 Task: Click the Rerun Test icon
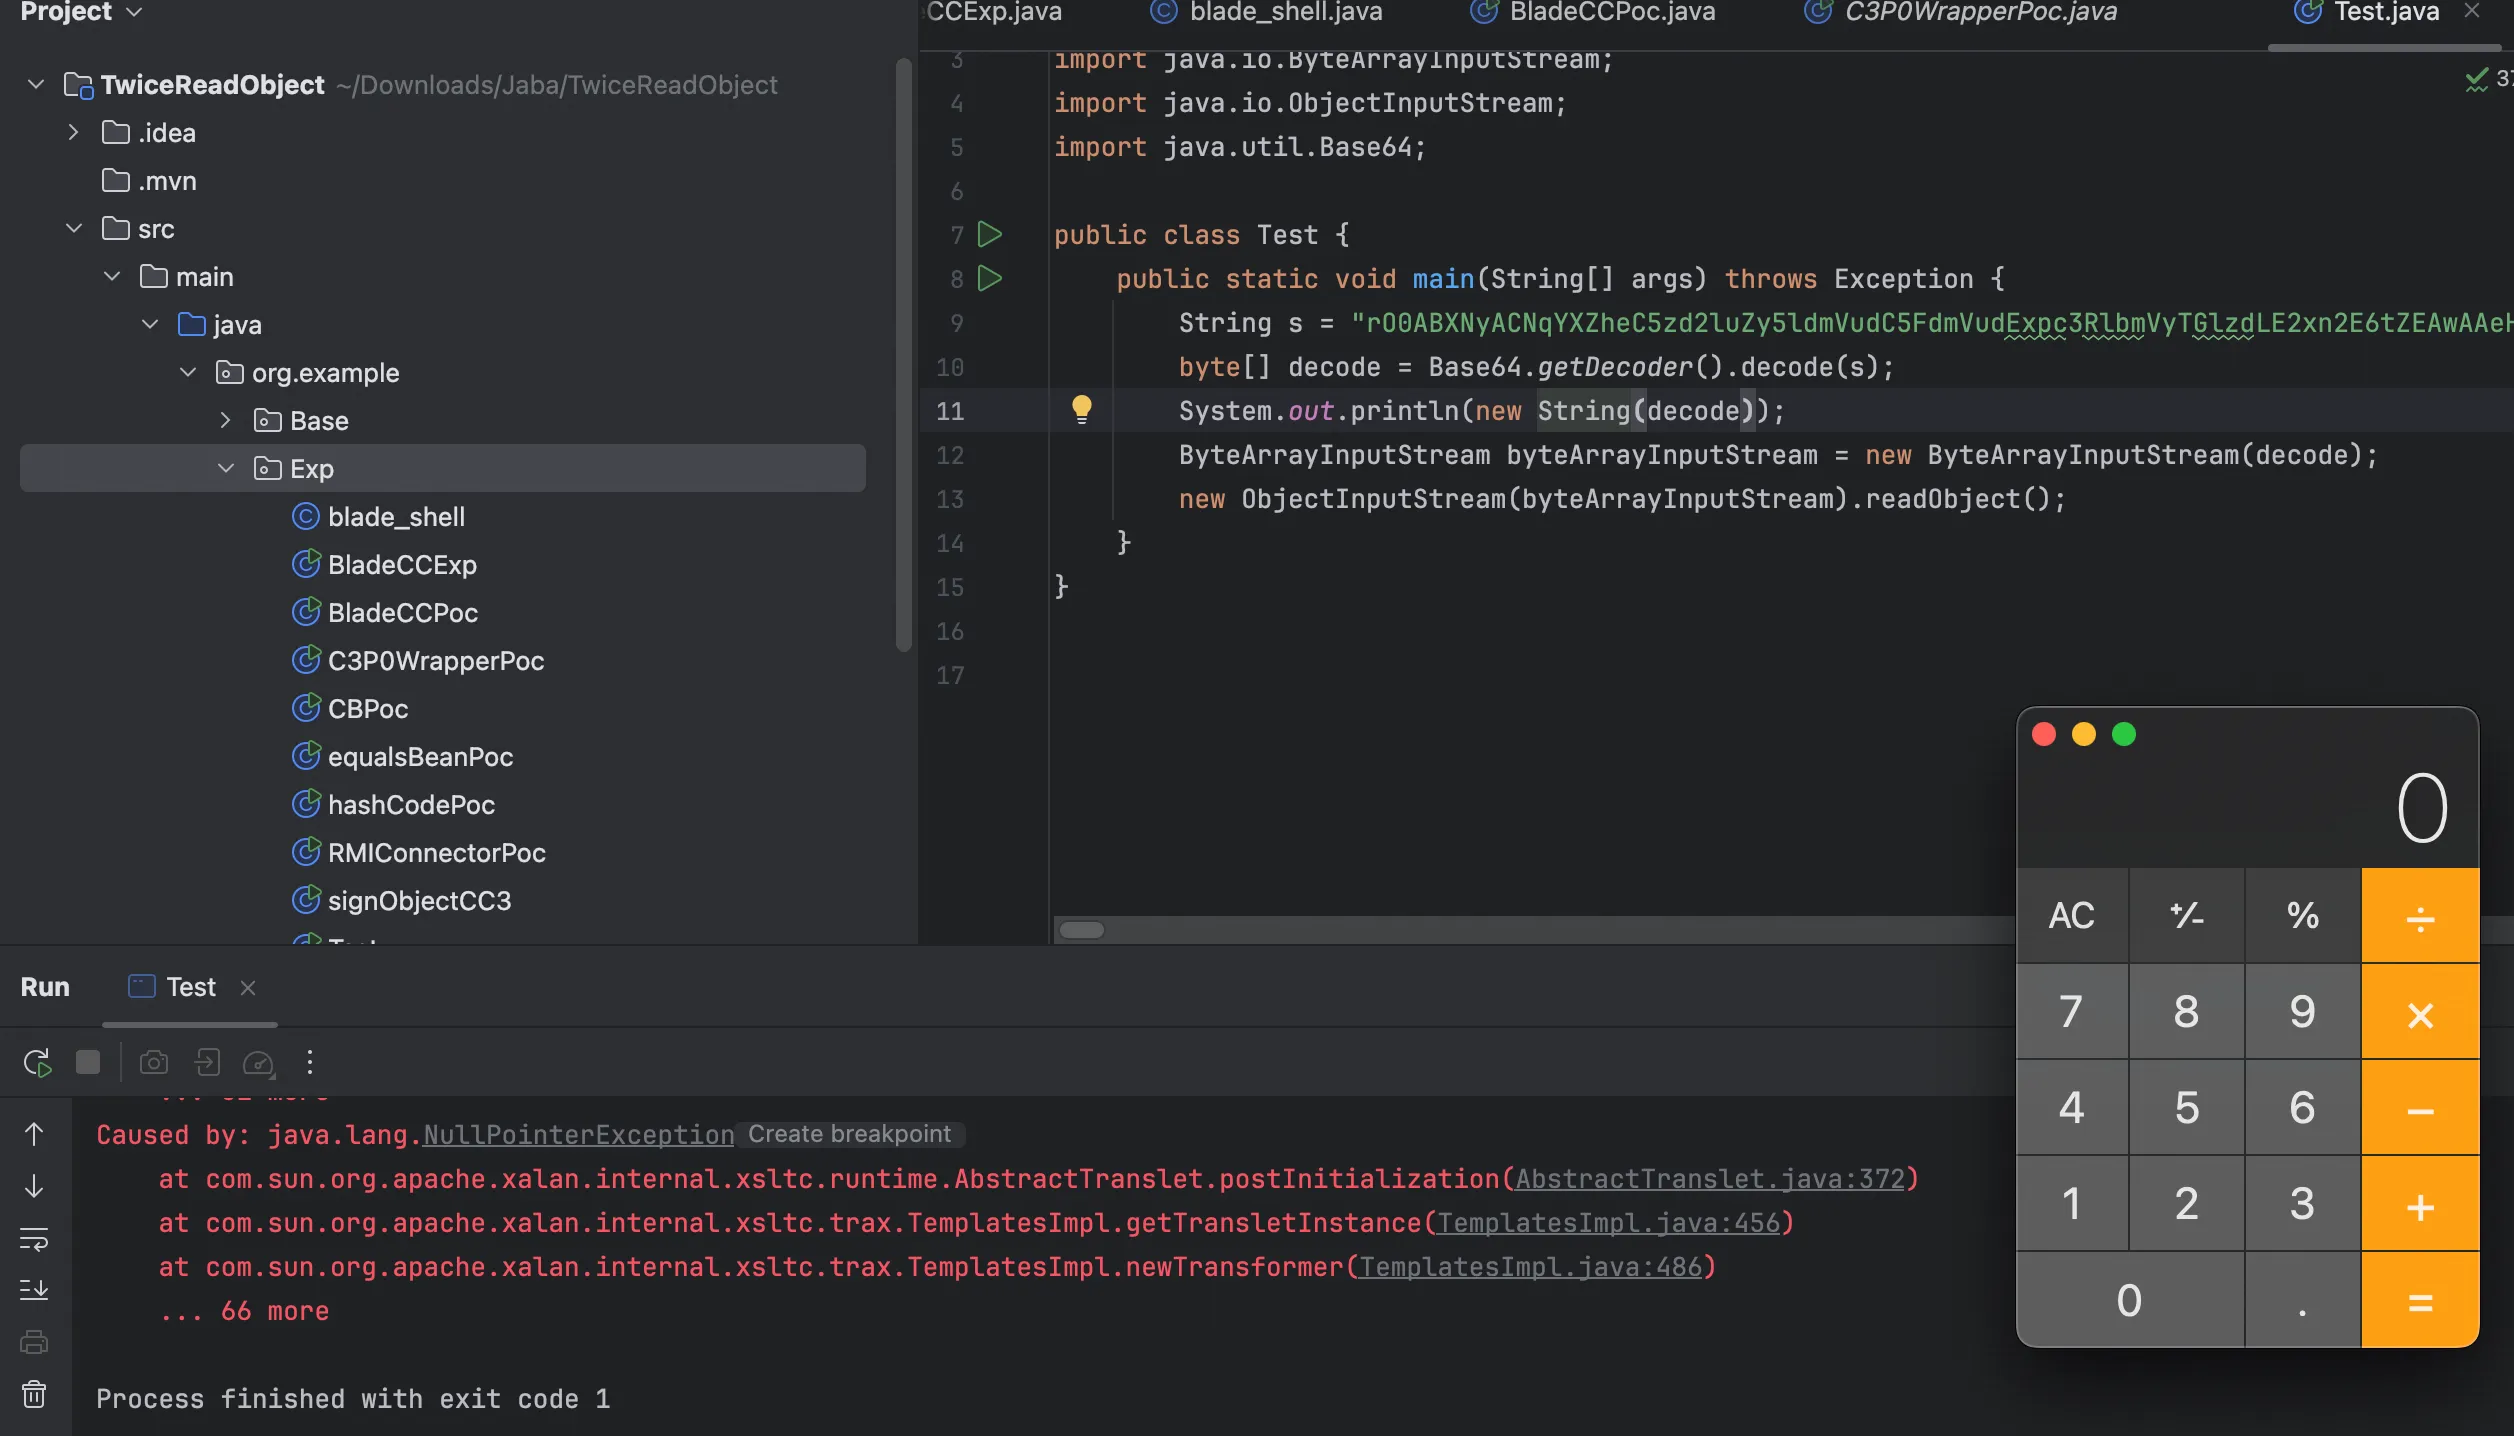[37, 1062]
